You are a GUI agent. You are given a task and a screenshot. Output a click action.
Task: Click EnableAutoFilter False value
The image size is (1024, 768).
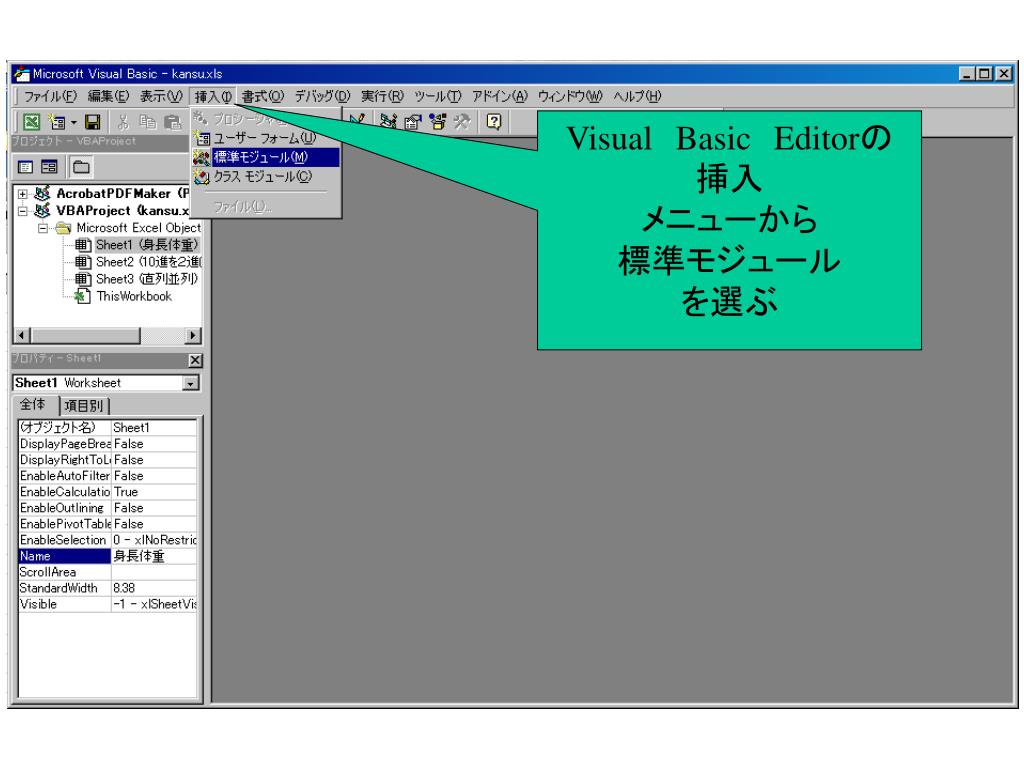pos(153,475)
